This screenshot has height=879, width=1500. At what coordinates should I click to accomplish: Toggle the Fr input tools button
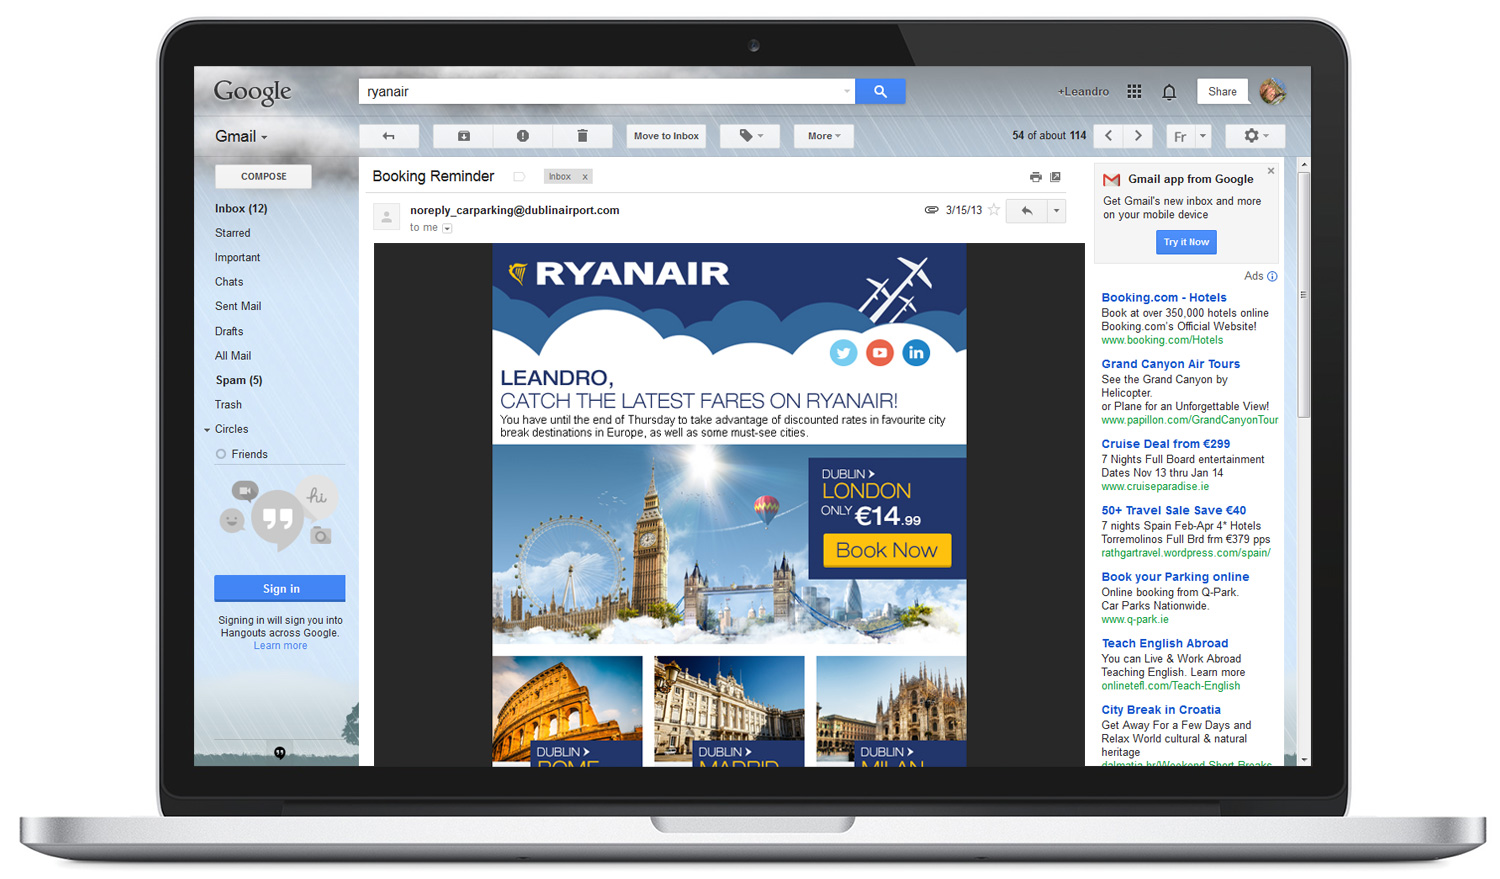coord(1181,136)
